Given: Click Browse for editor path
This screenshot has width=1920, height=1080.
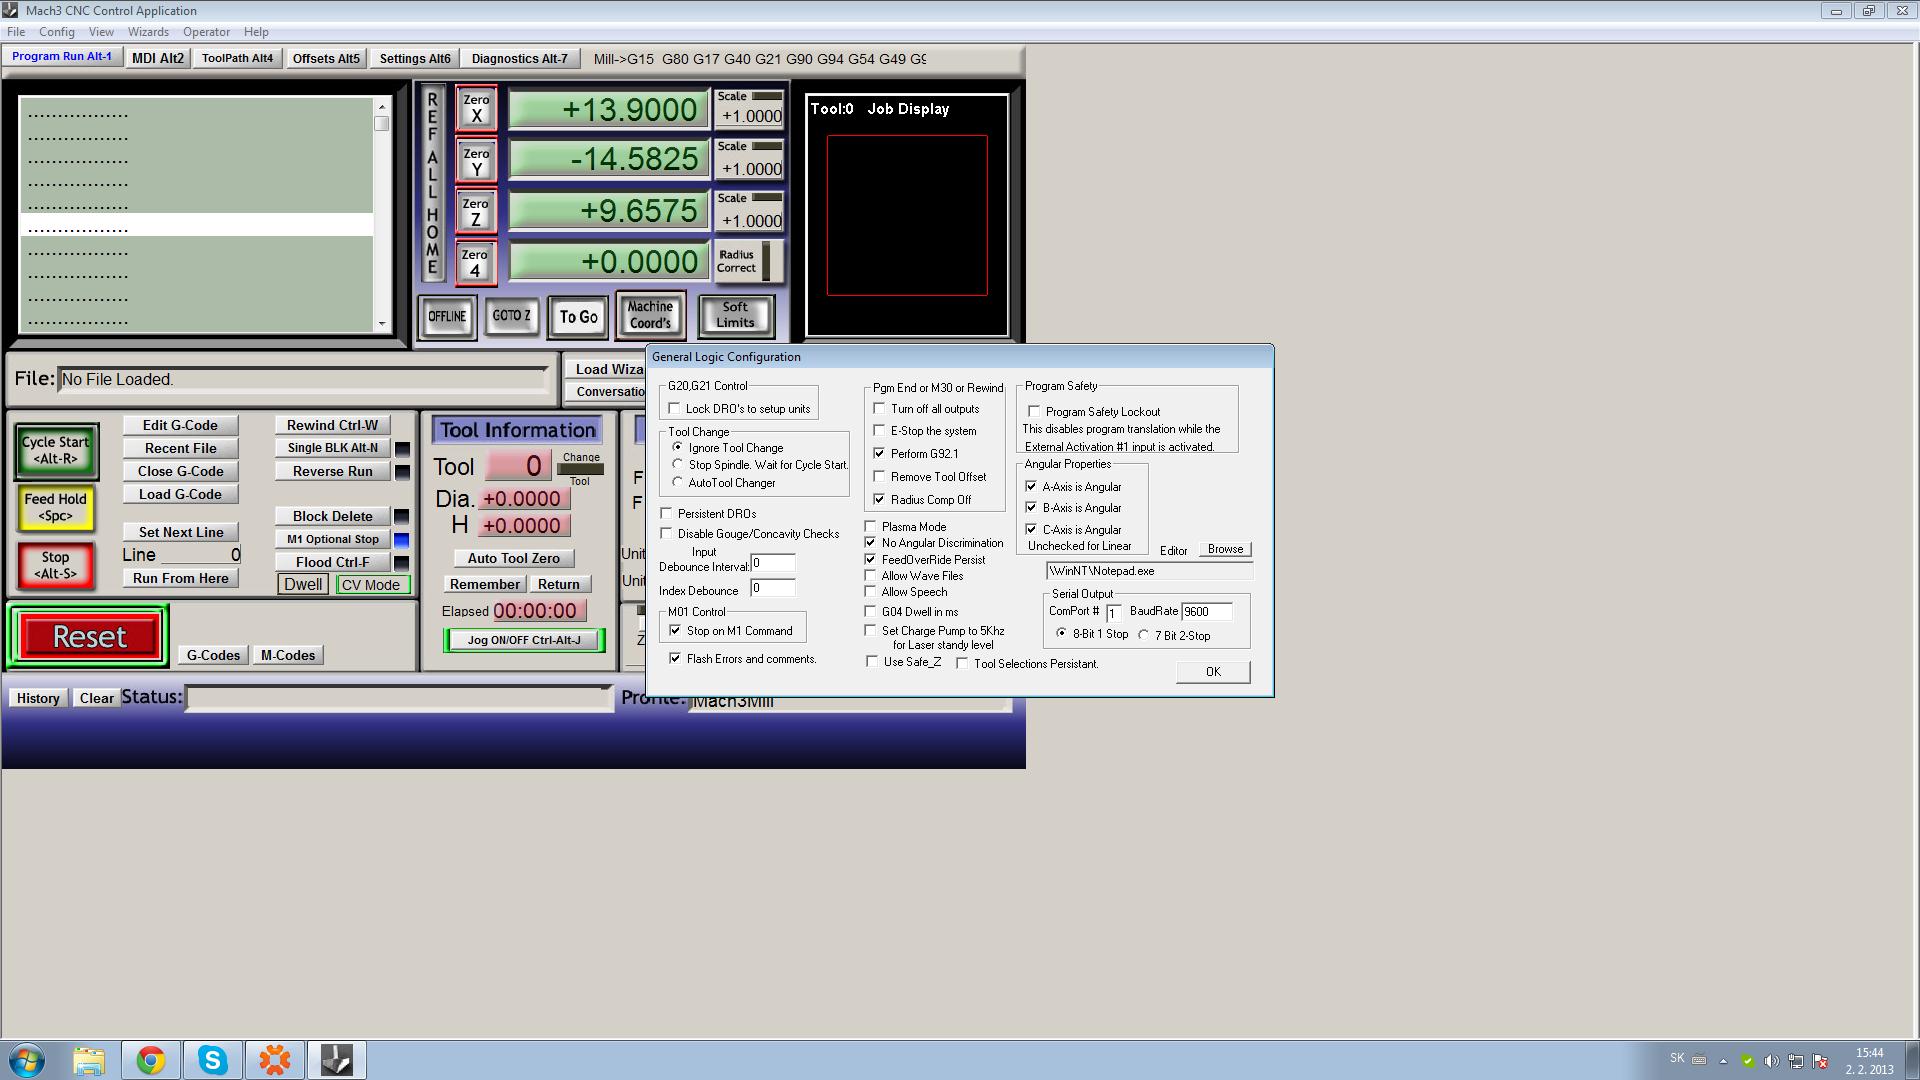Looking at the screenshot, I should click(x=1224, y=549).
